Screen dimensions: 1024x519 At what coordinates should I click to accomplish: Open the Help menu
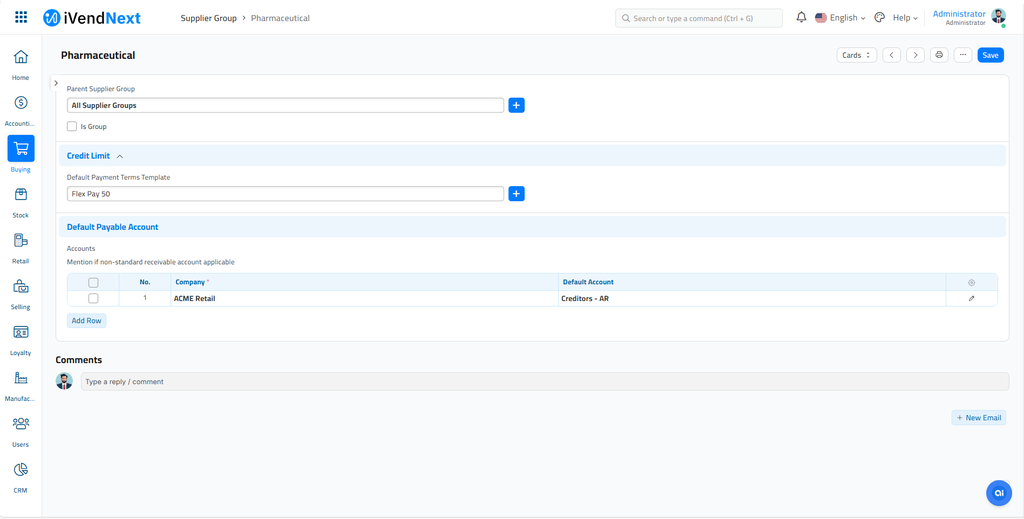(904, 18)
